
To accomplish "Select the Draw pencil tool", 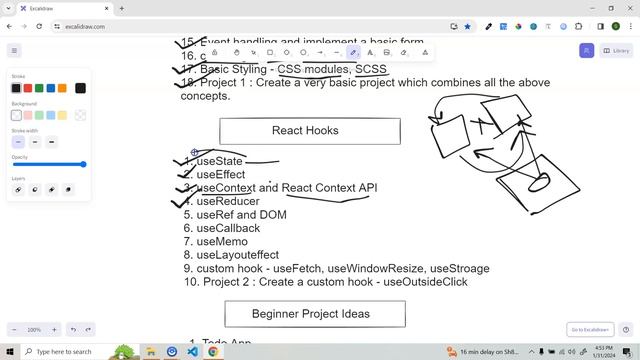I will pyautogui.click(x=353, y=52).
